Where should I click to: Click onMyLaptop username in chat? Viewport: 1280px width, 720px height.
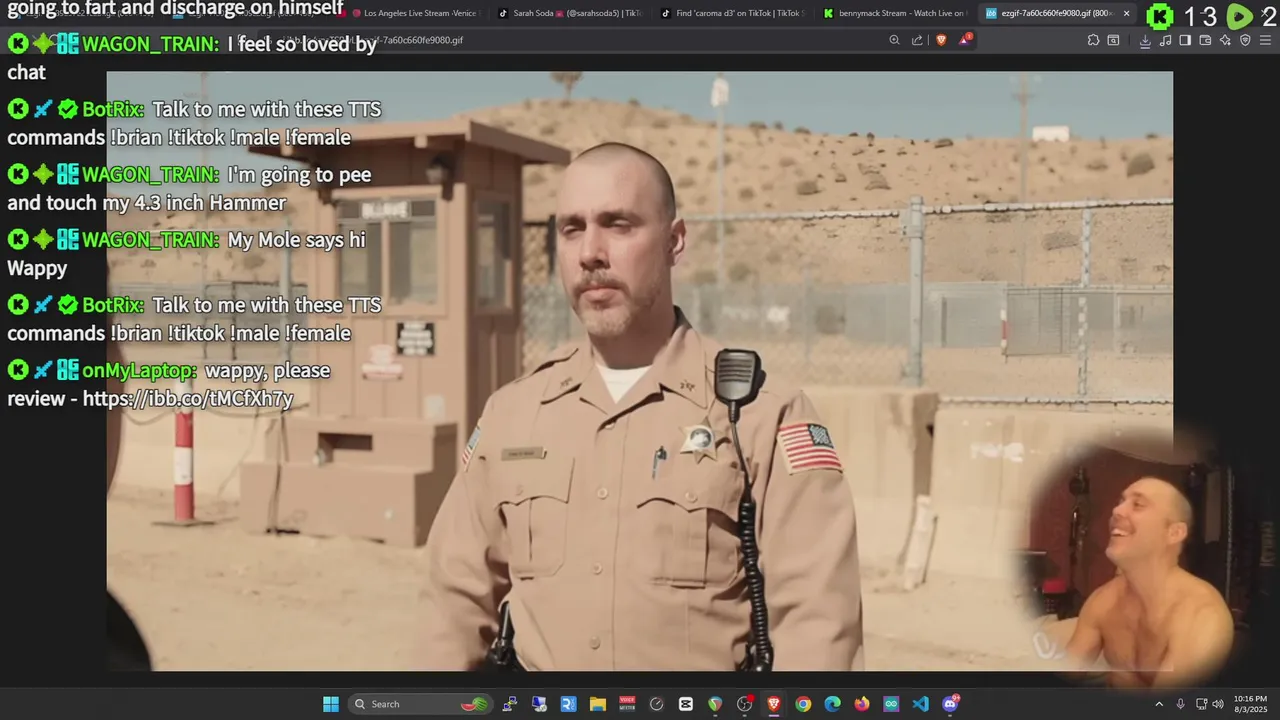pos(139,370)
